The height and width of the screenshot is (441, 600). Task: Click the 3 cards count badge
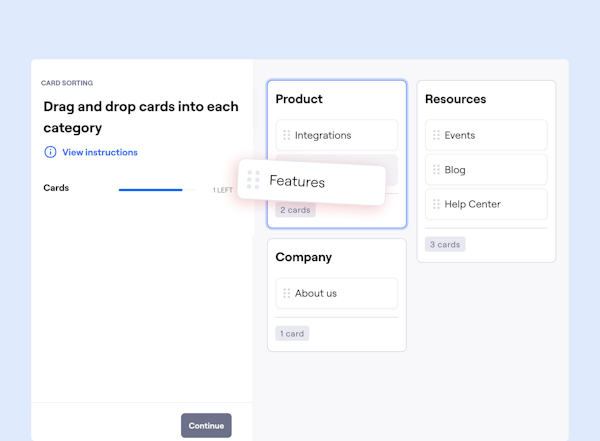[445, 244]
